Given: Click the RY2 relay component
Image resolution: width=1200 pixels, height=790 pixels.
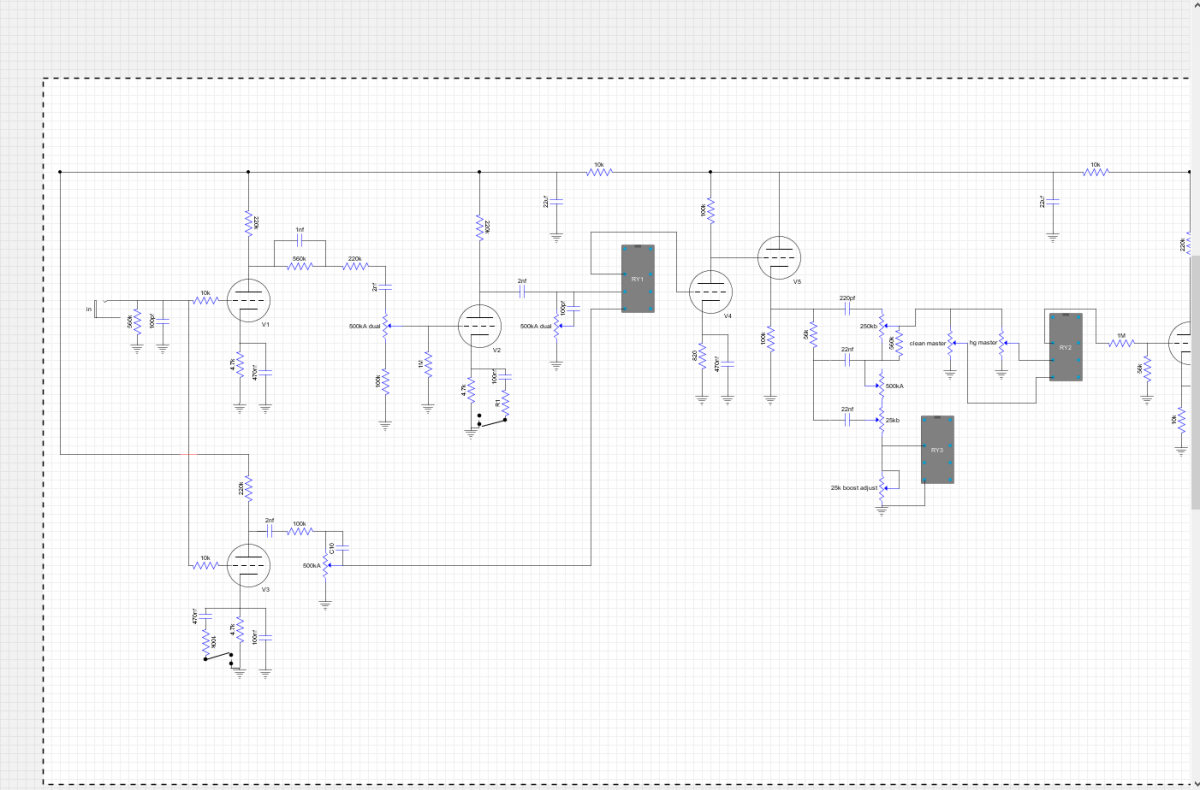Looking at the screenshot, I should coord(1065,347).
